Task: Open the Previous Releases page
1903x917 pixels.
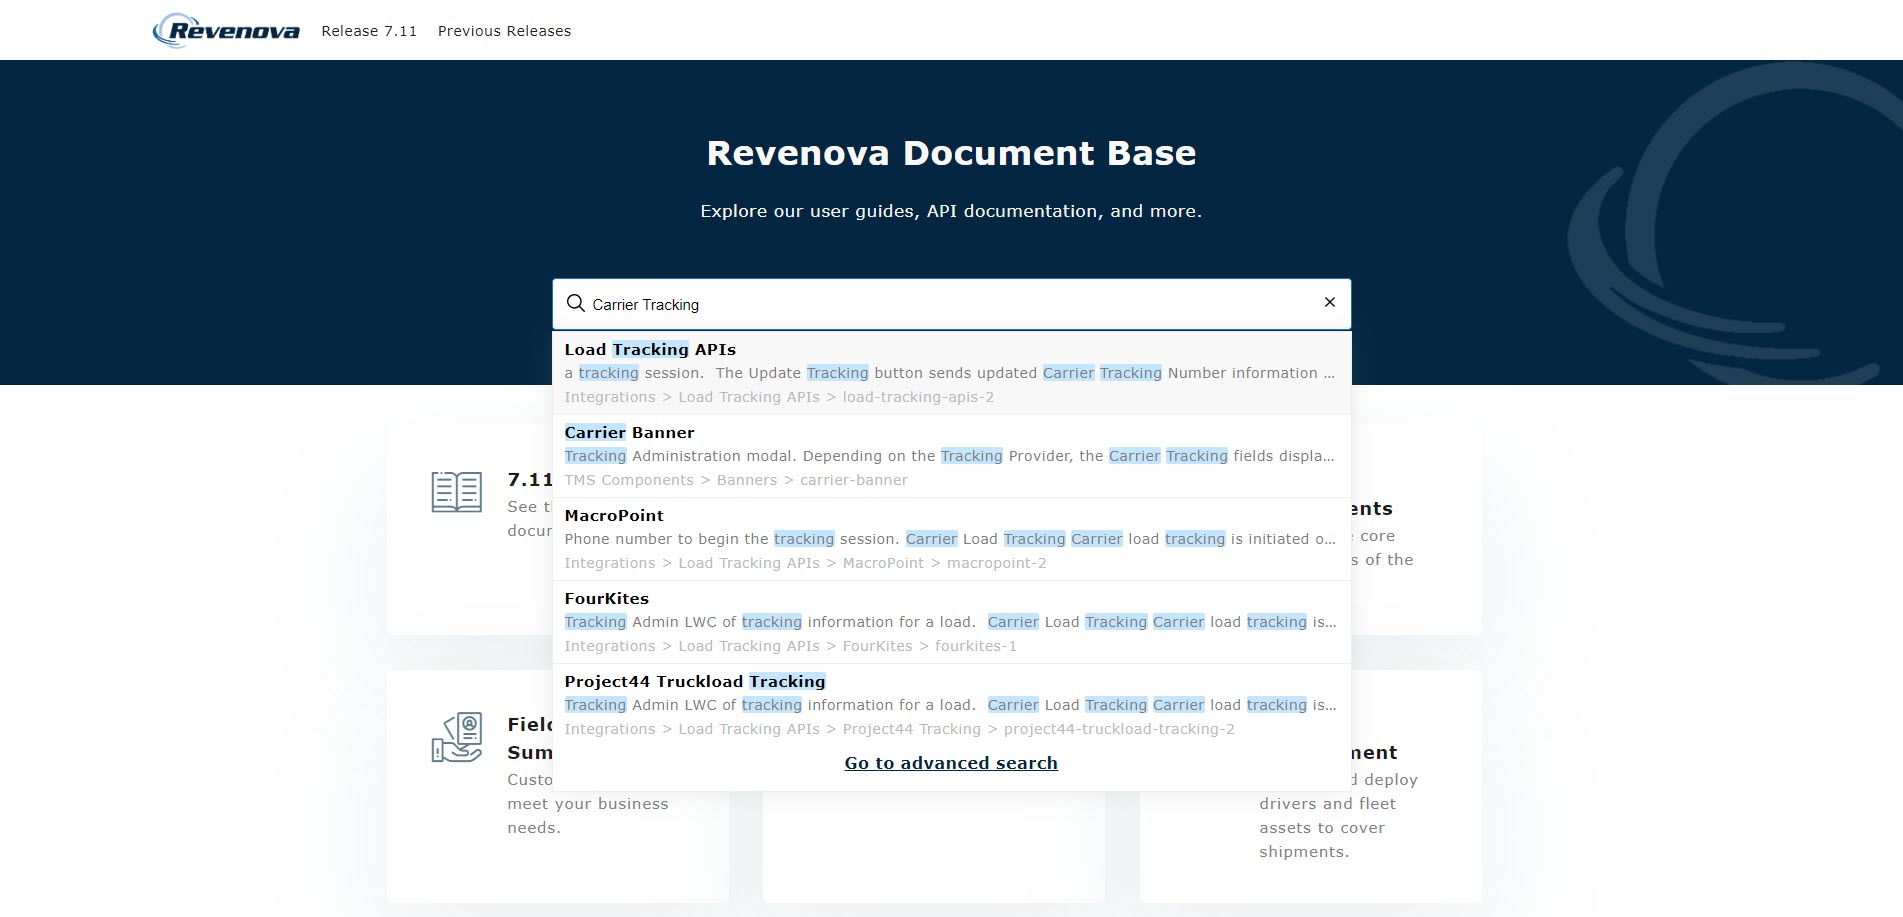Action: 504,31
